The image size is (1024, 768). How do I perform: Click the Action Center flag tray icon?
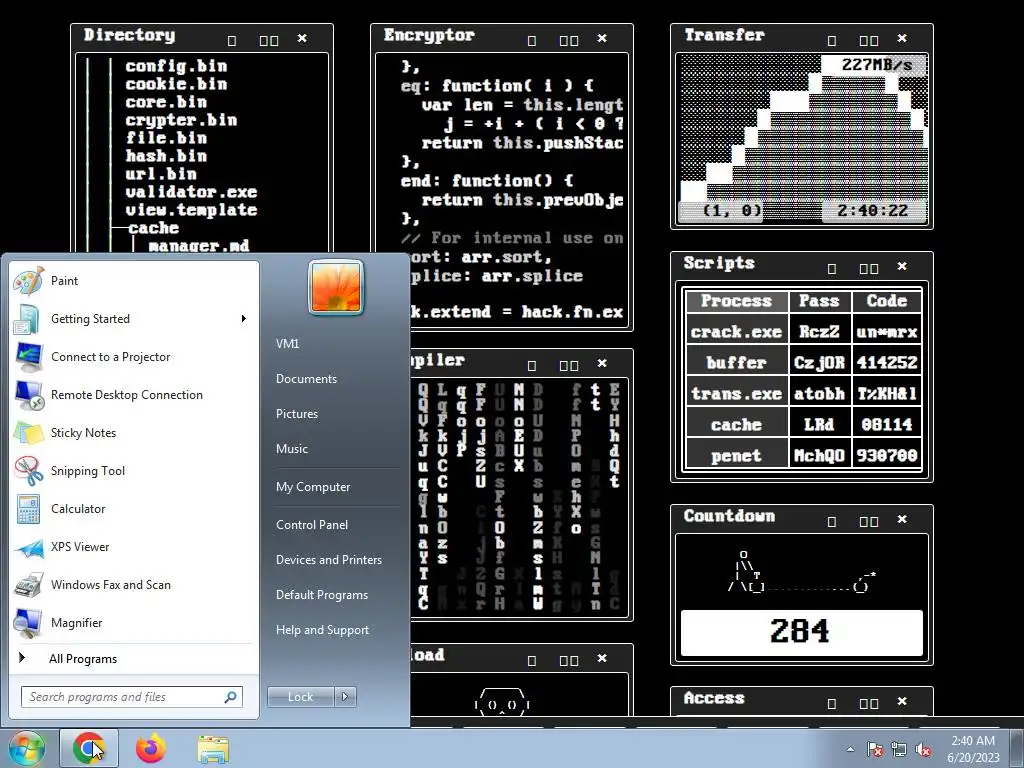tap(875, 749)
